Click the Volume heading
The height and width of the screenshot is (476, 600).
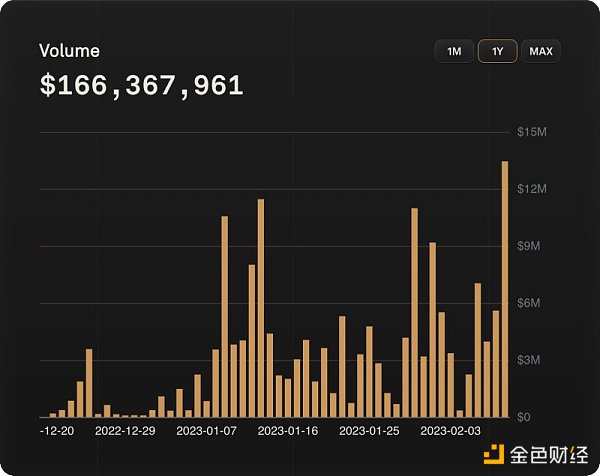pyautogui.click(x=69, y=51)
